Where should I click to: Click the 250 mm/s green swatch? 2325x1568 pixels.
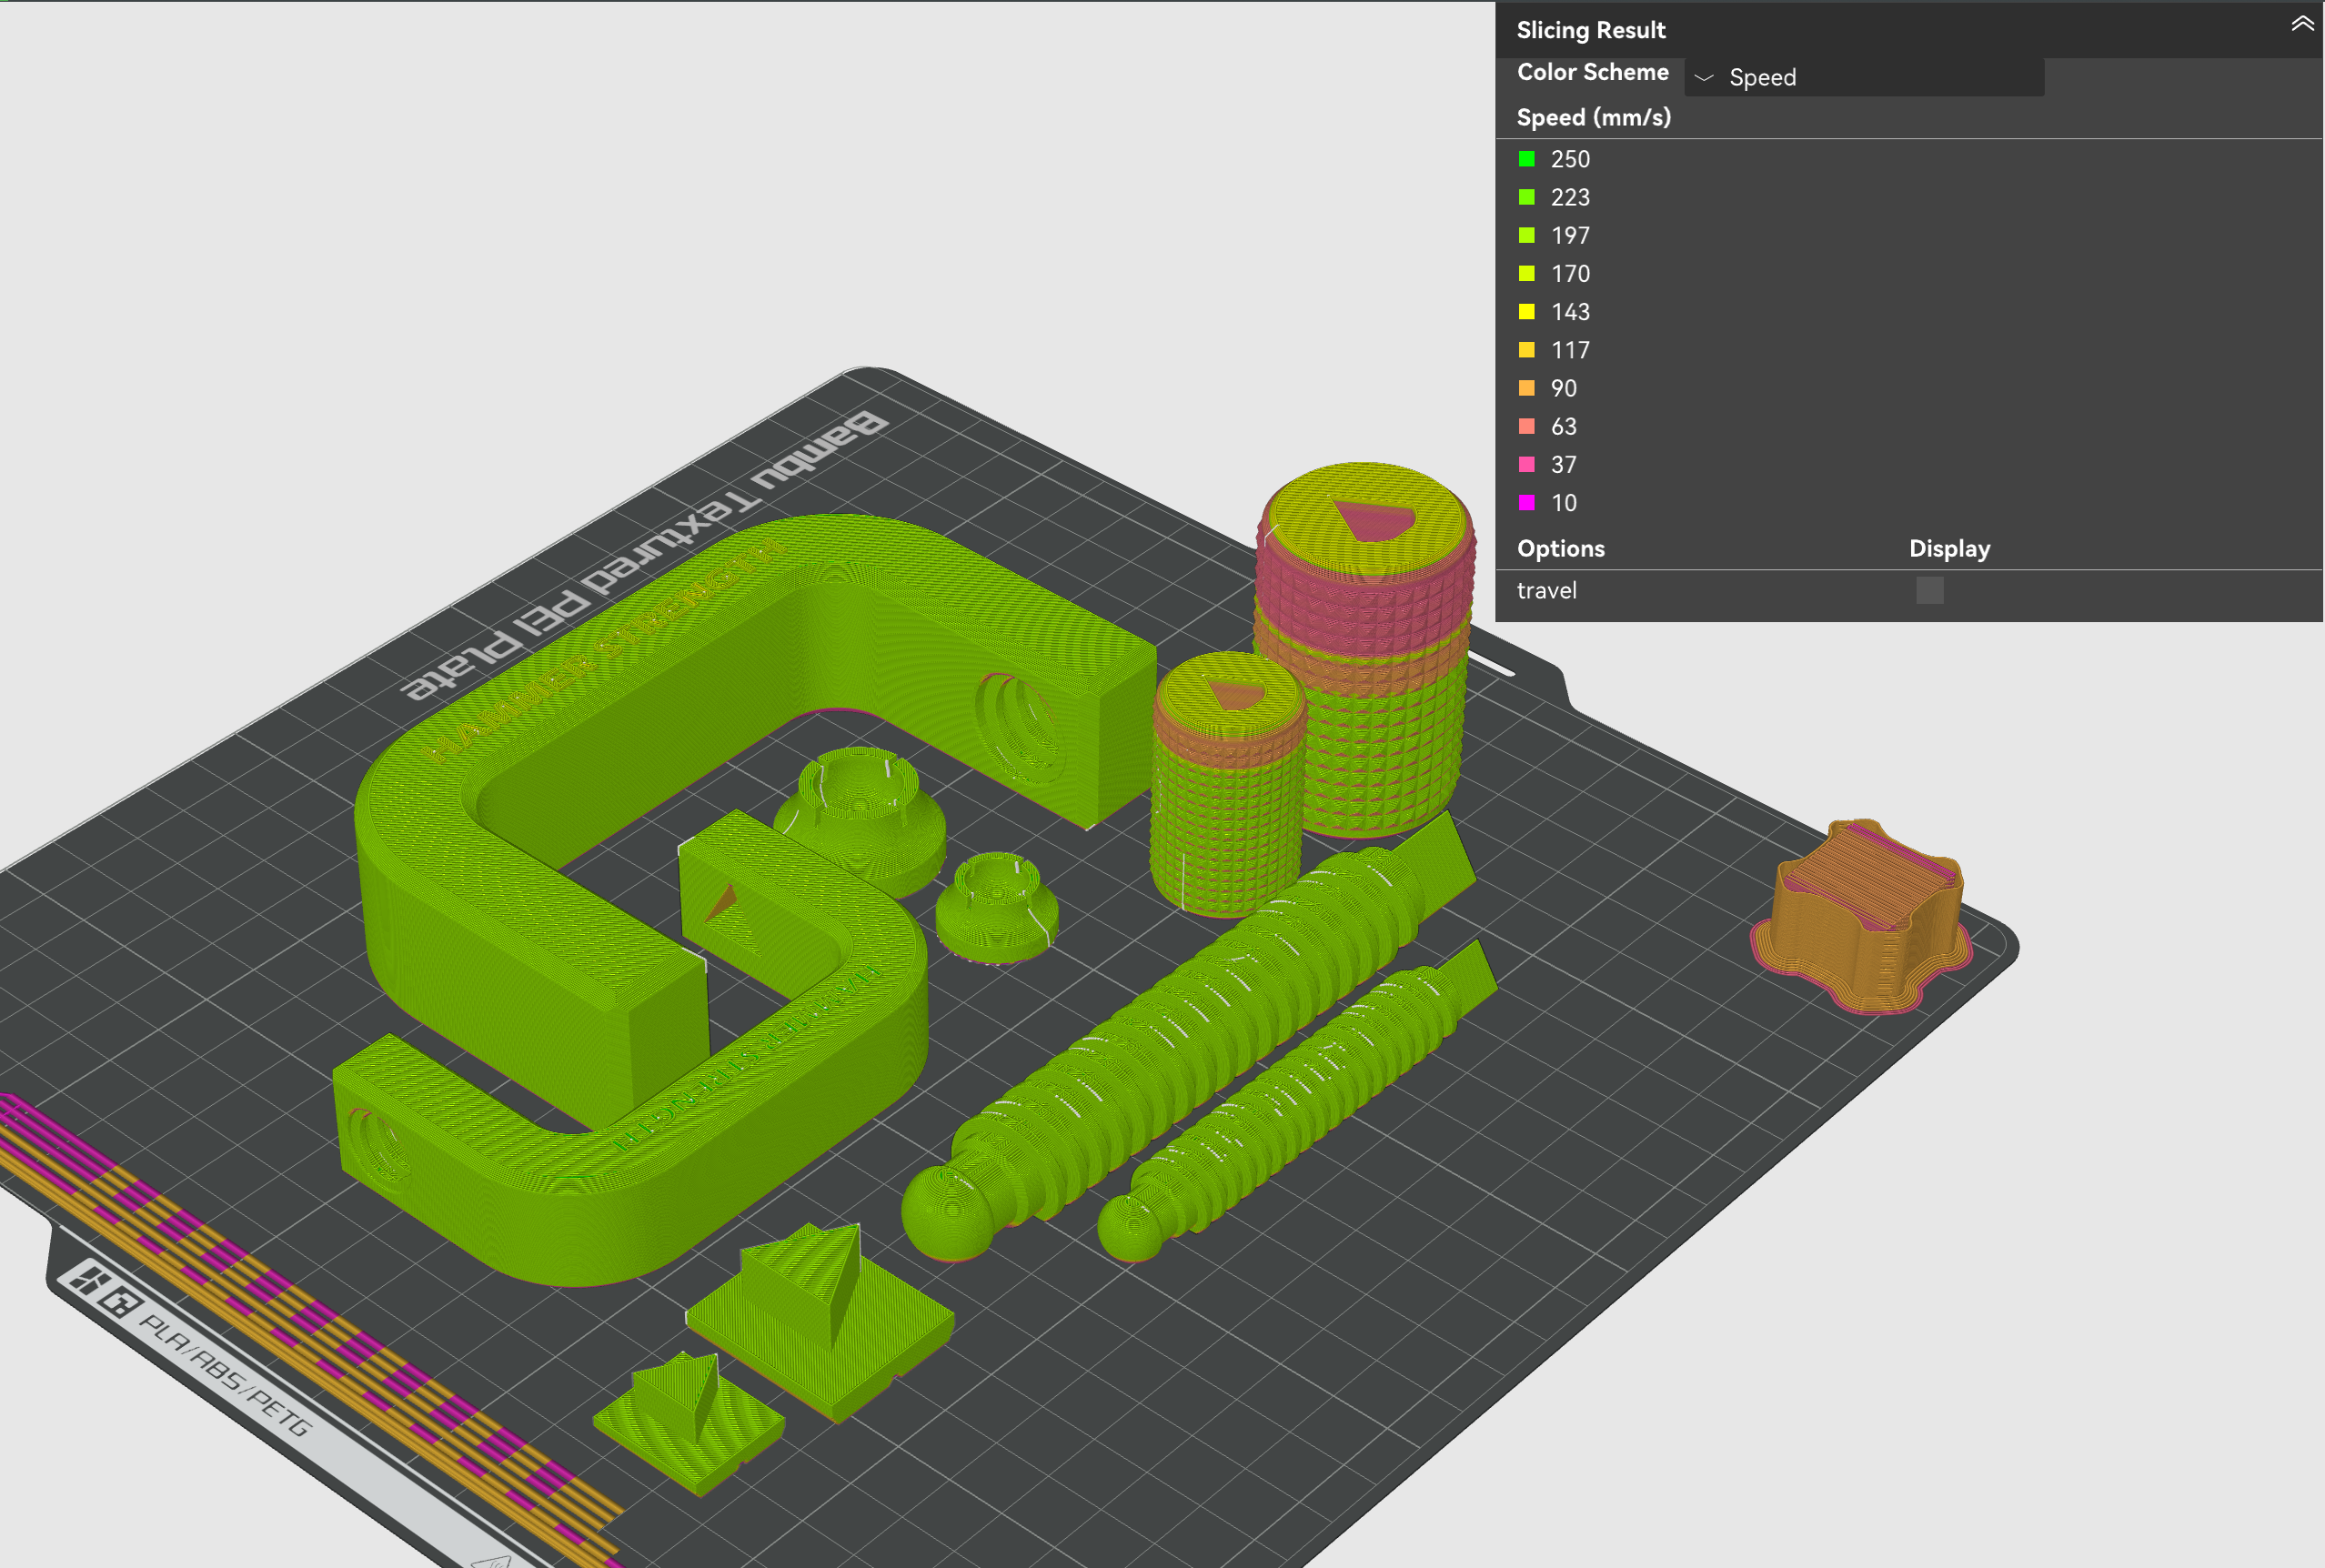pos(1526,159)
